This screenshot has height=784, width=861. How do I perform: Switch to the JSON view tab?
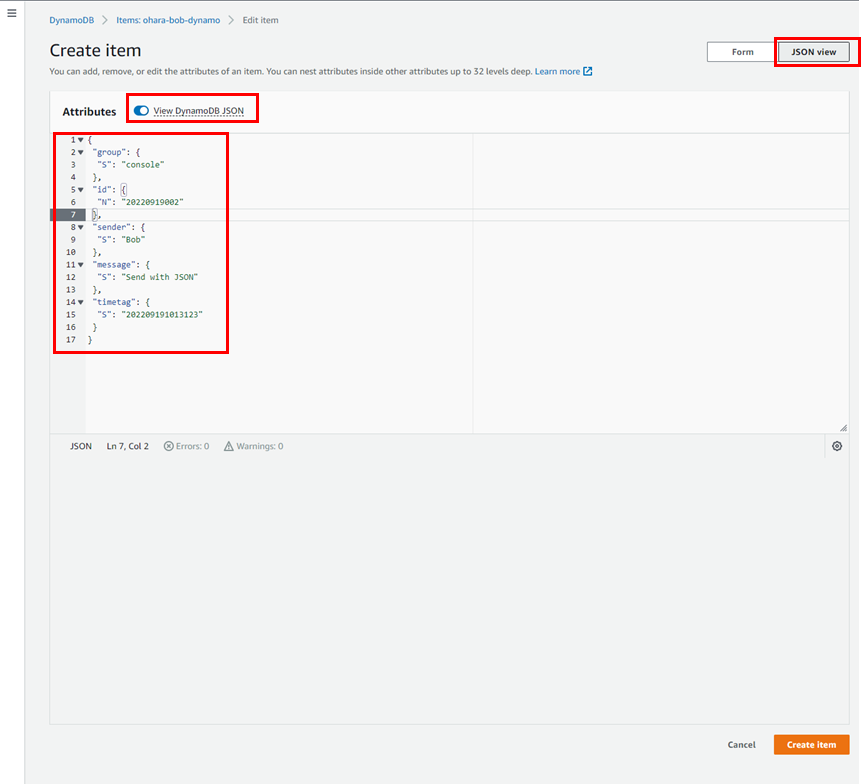pos(814,52)
